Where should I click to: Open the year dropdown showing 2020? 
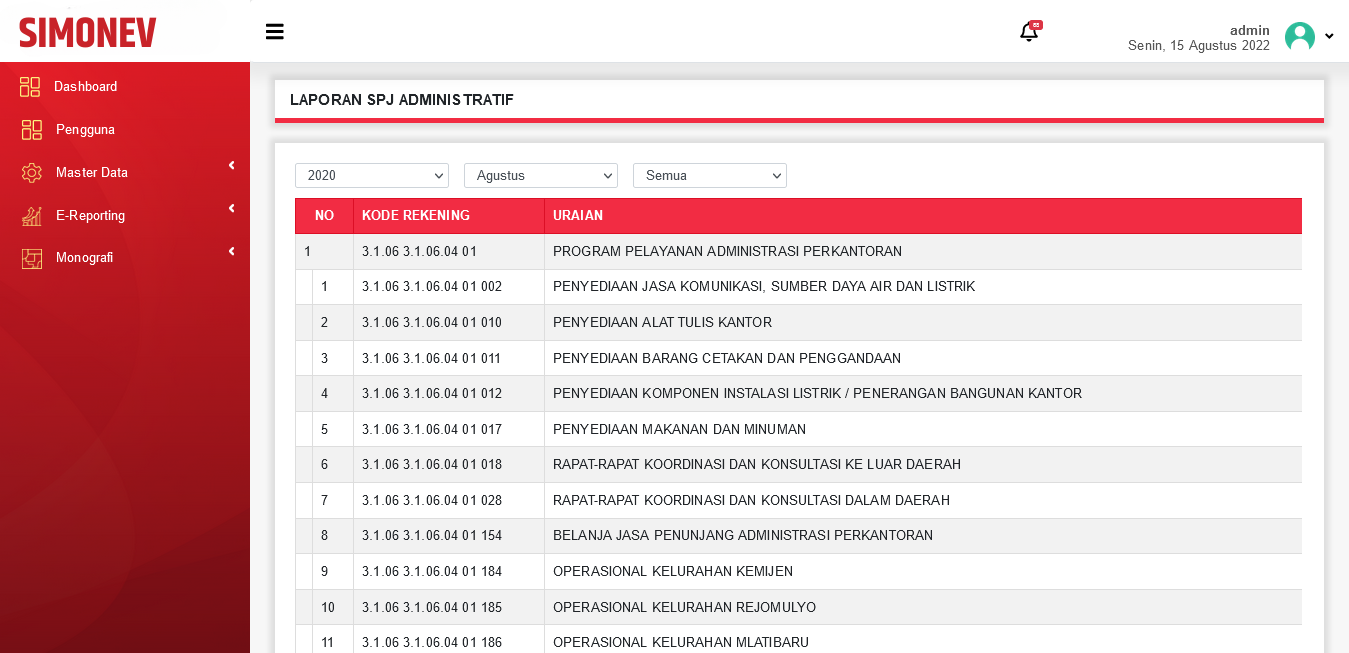371,176
